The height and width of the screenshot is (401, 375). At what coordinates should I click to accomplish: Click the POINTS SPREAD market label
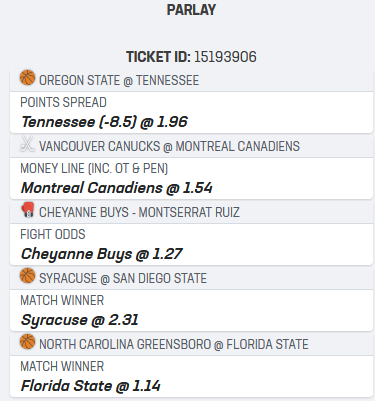click(63, 102)
